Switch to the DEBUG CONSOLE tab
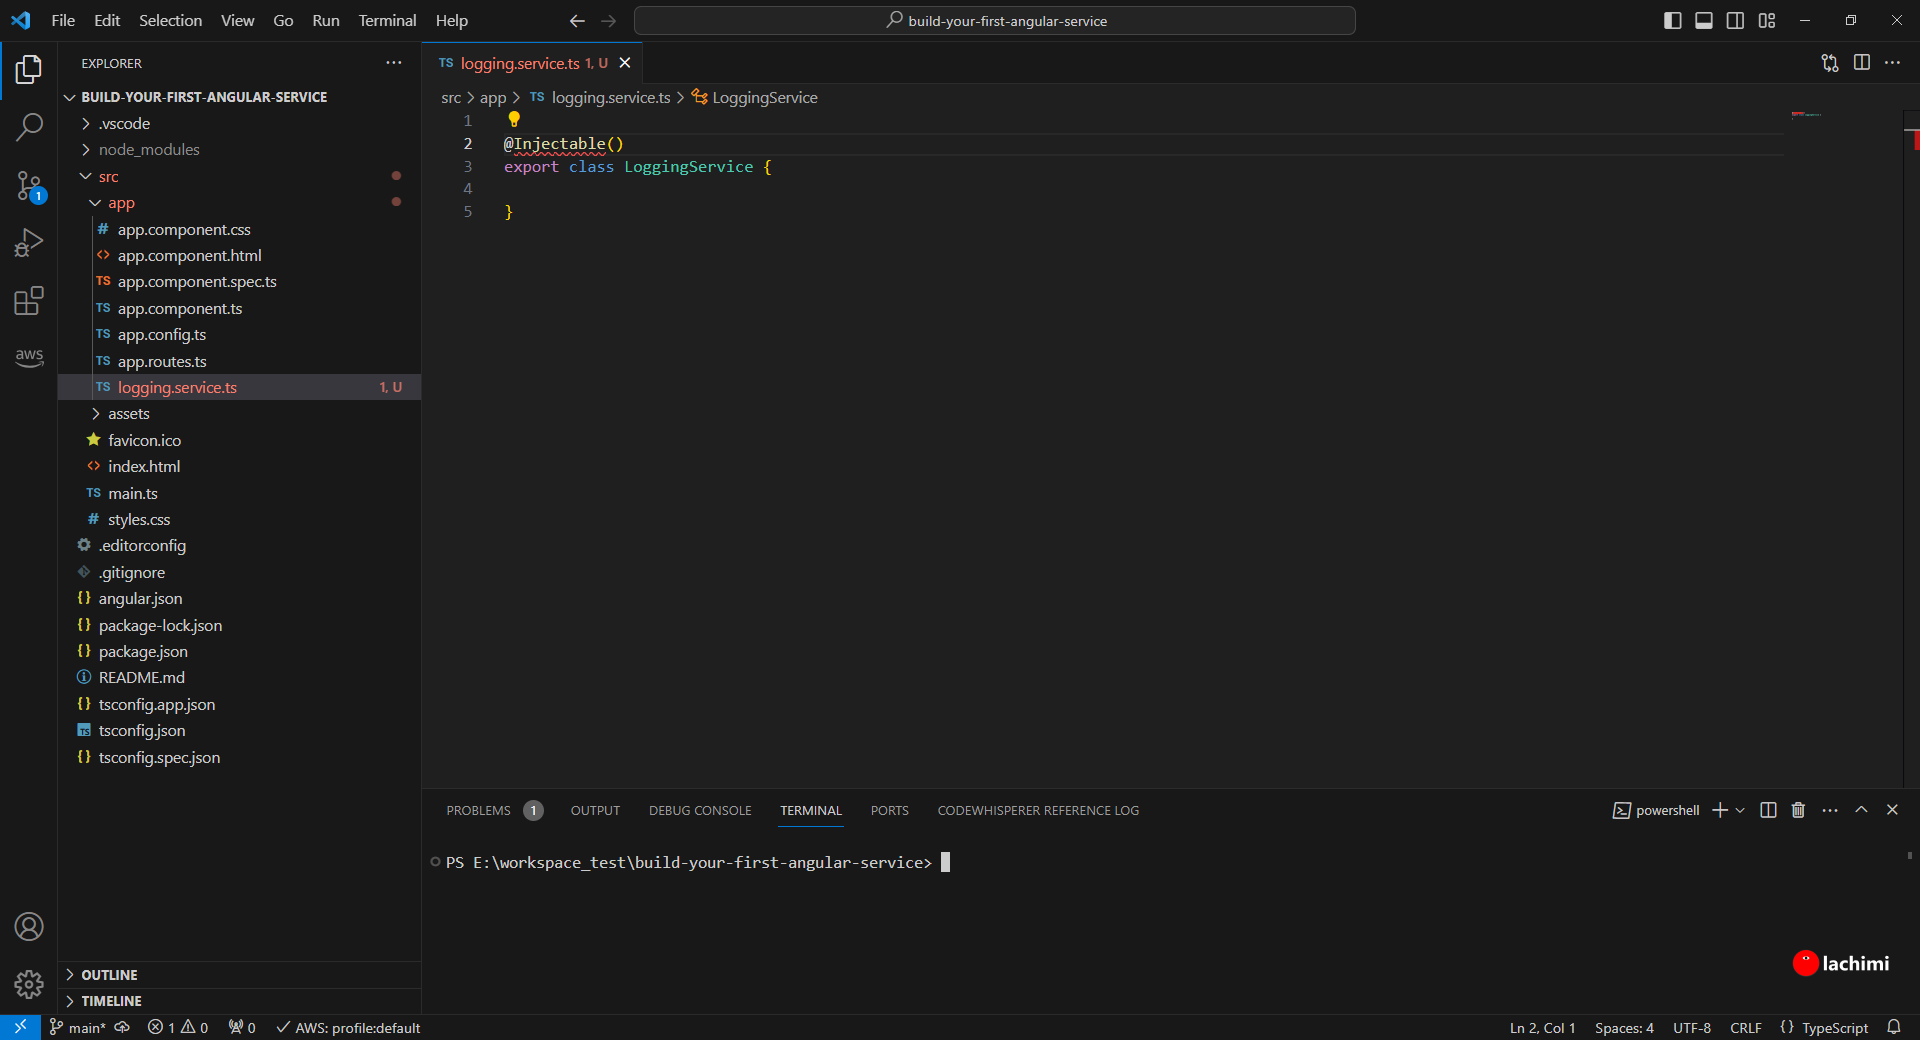 coord(699,811)
